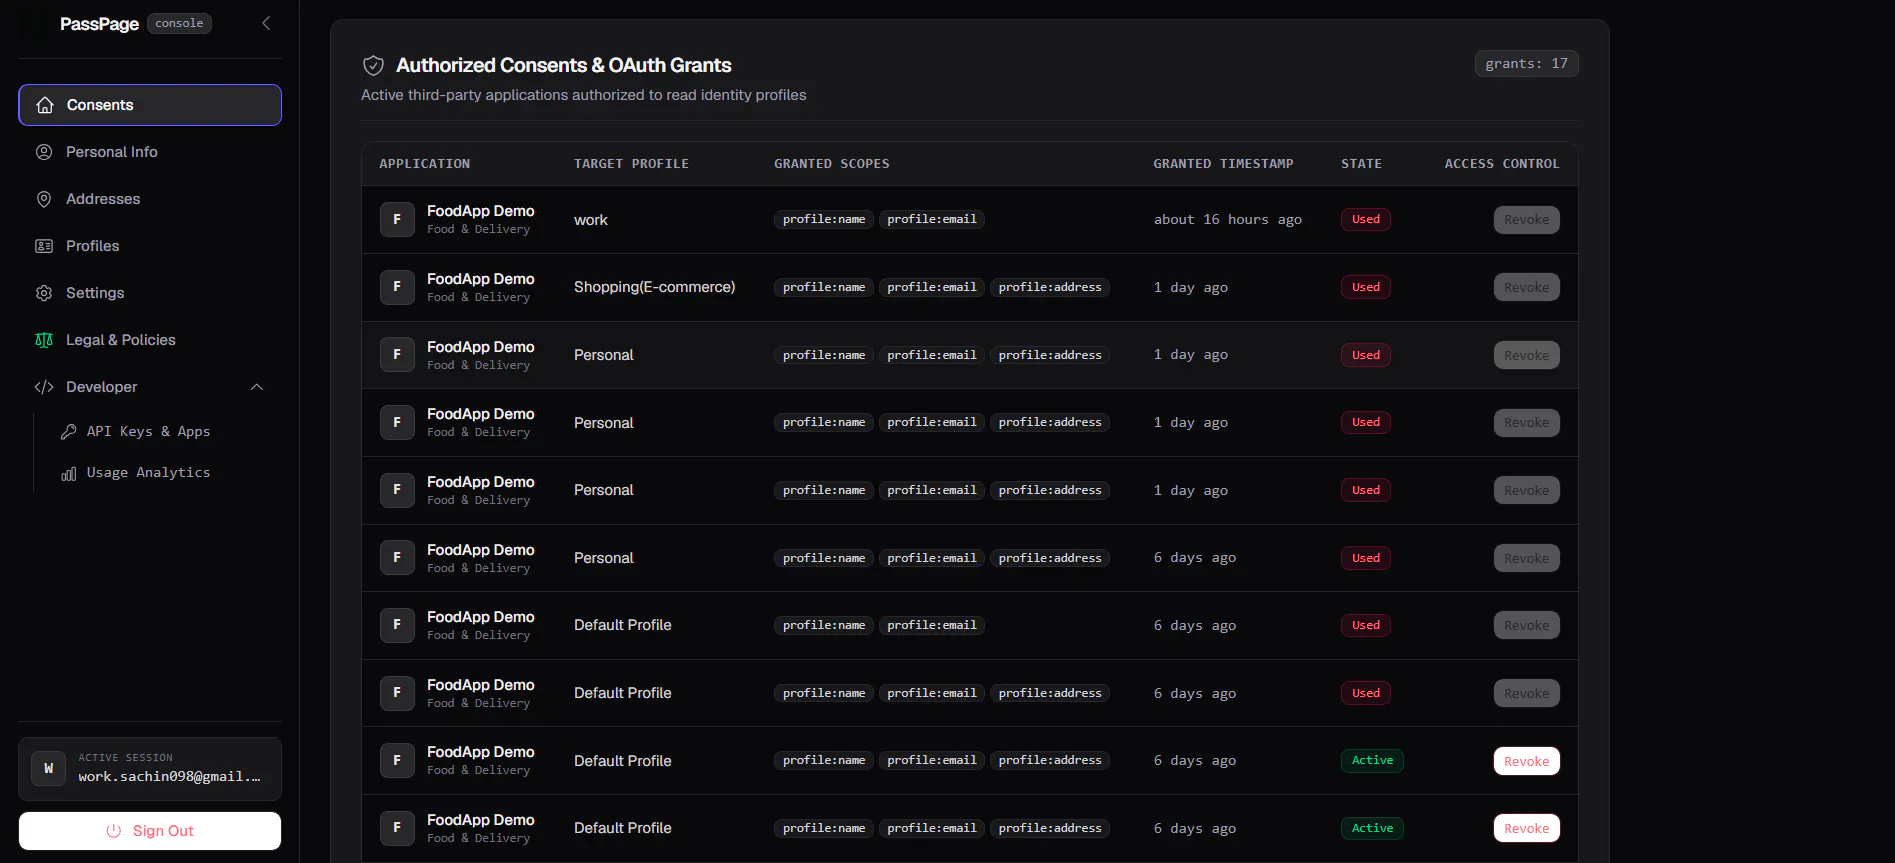Click the Granted Timestamp column header
Viewport: 1895px width, 863px height.
[1223, 164]
